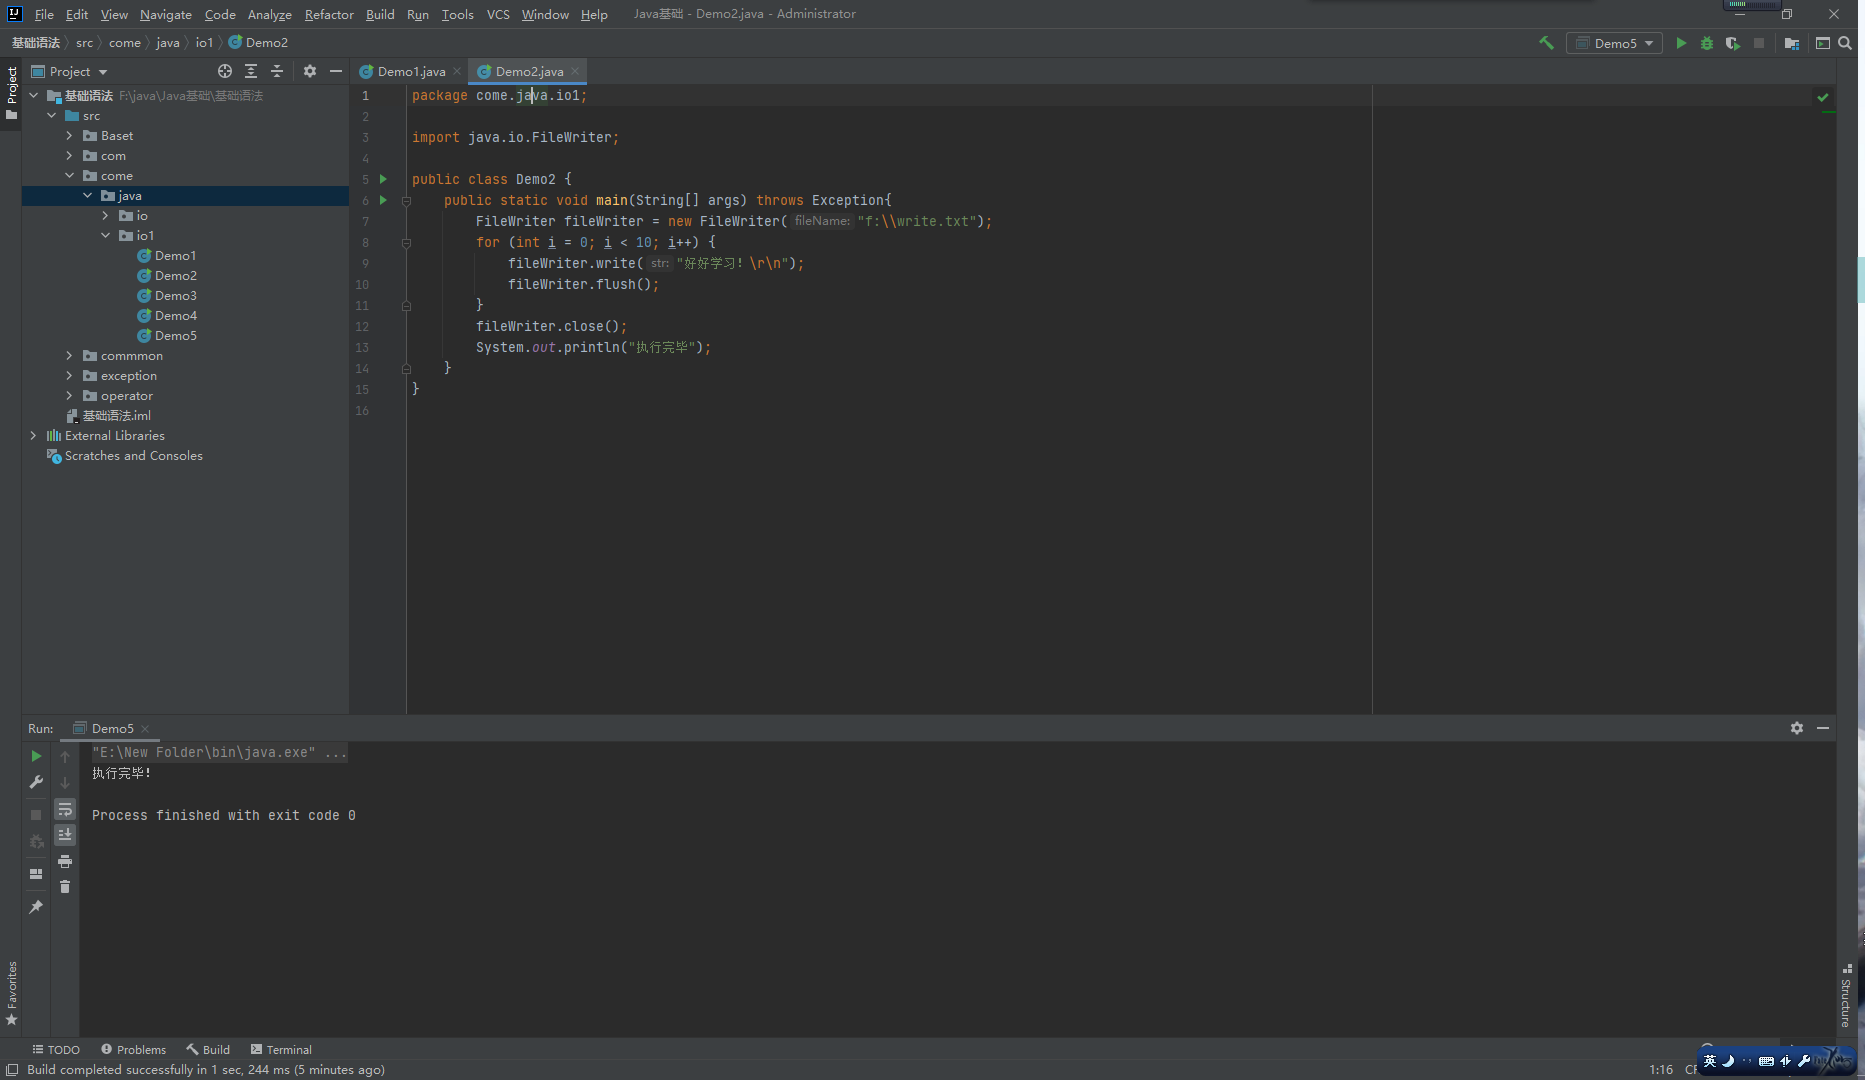Open the Problems tool window
Viewport: 1865px width, 1080px height.
pos(133,1050)
